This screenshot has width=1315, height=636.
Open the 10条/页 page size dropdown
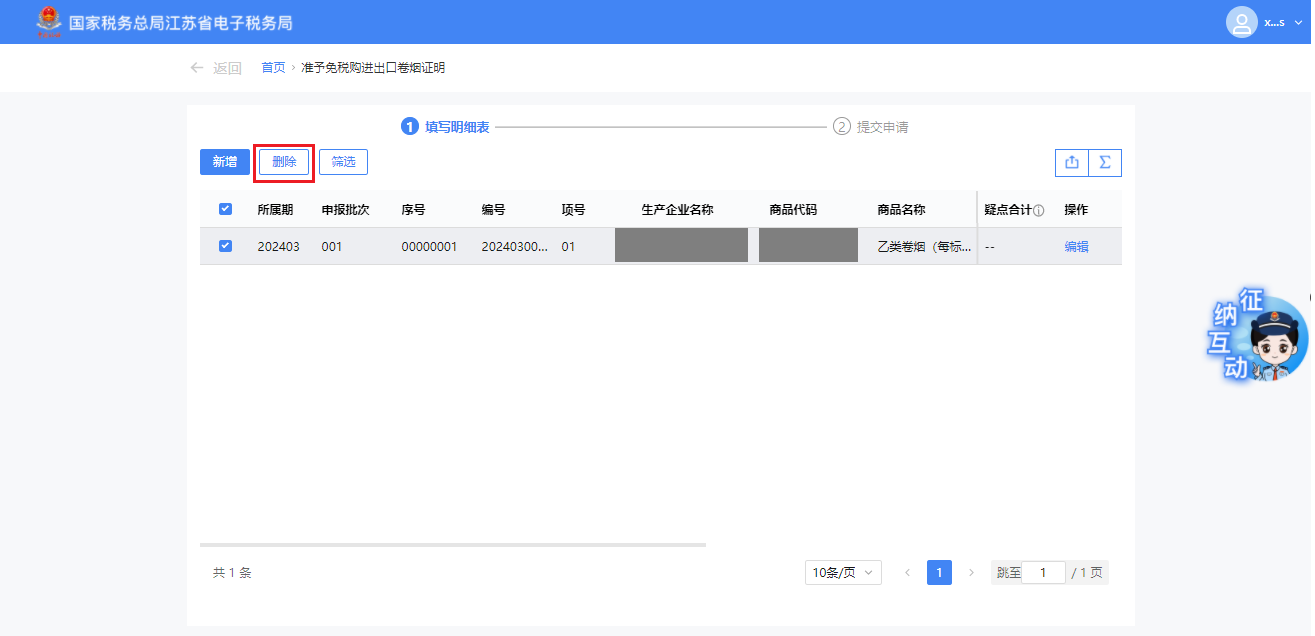[843, 573]
